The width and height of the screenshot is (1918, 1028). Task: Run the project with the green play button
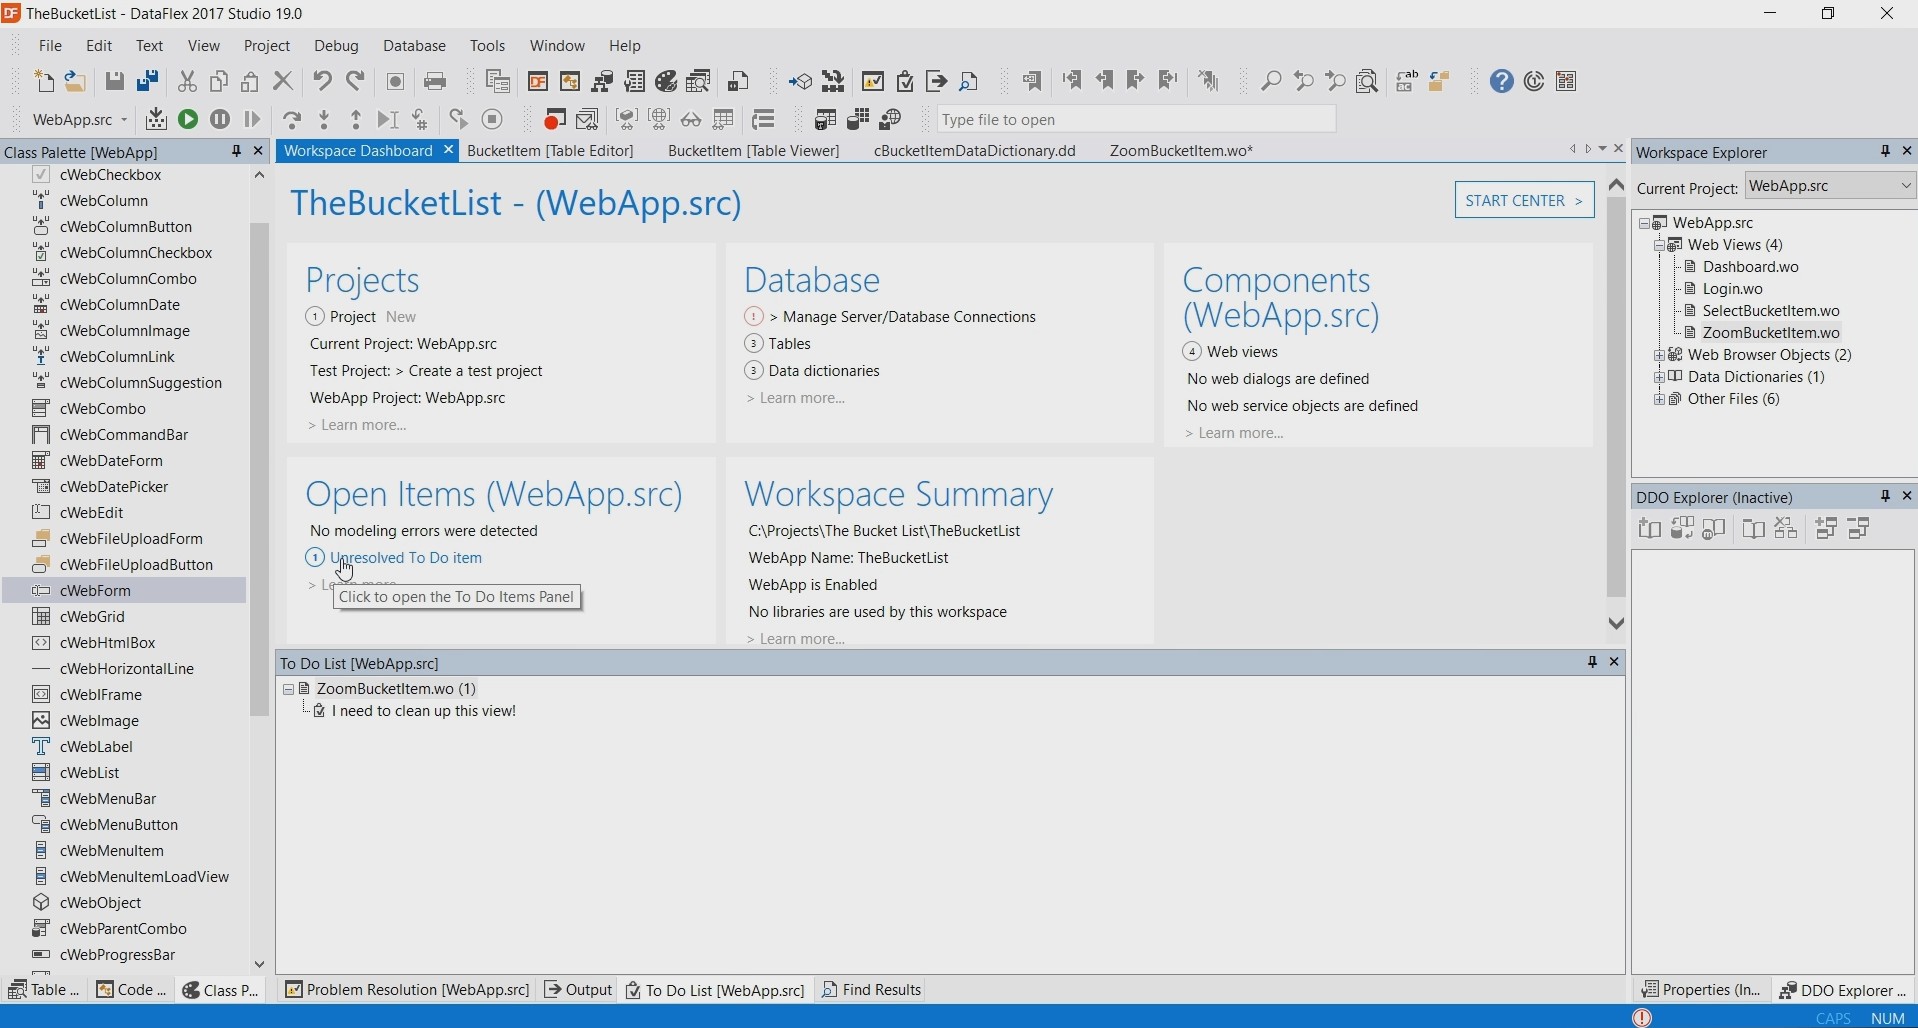point(188,120)
